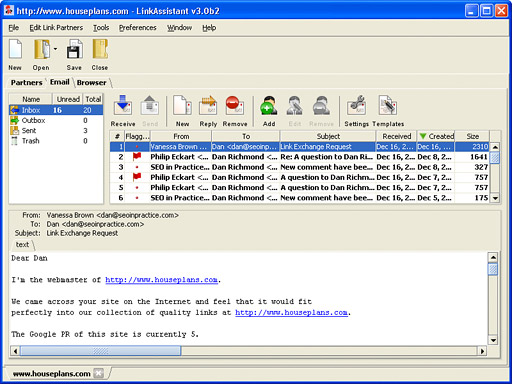512x384 pixels.
Task: Click the New project toolbar icon
Action: point(15,50)
